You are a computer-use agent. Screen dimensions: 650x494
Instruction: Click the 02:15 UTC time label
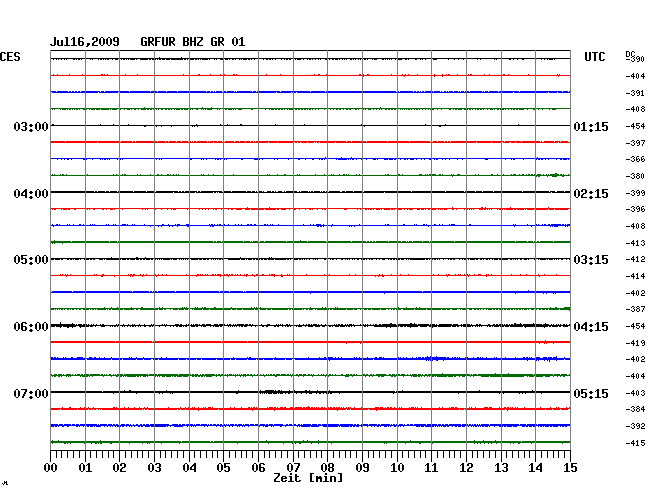pos(591,194)
